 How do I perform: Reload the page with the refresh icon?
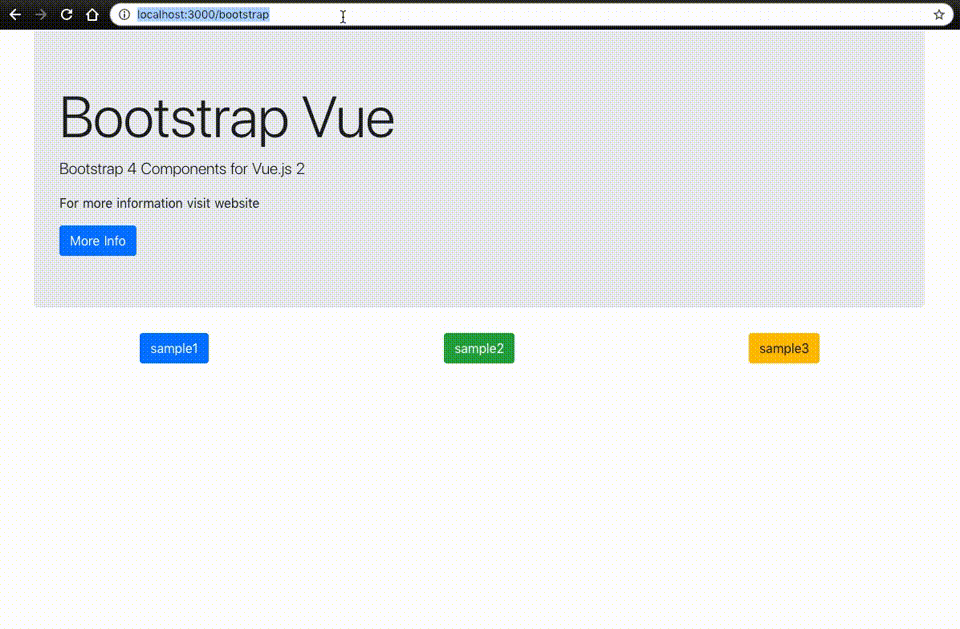[67, 14]
